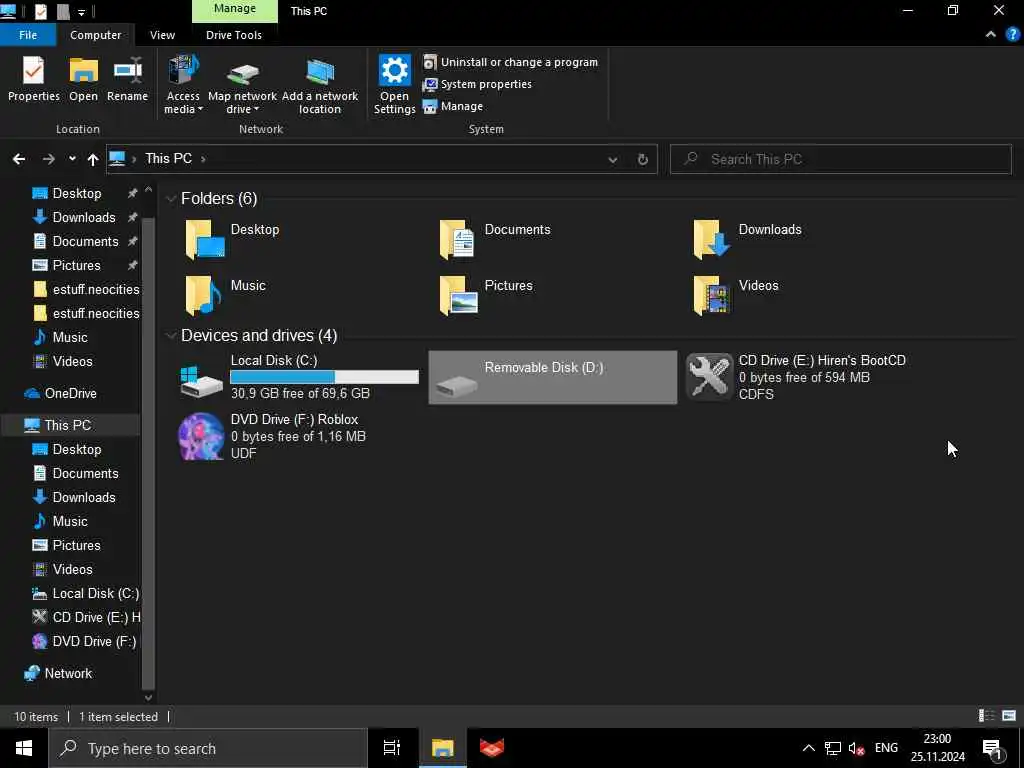The width and height of the screenshot is (1024, 768).
Task: Switch to the View ribbon tab
Action: click(162, 35)
